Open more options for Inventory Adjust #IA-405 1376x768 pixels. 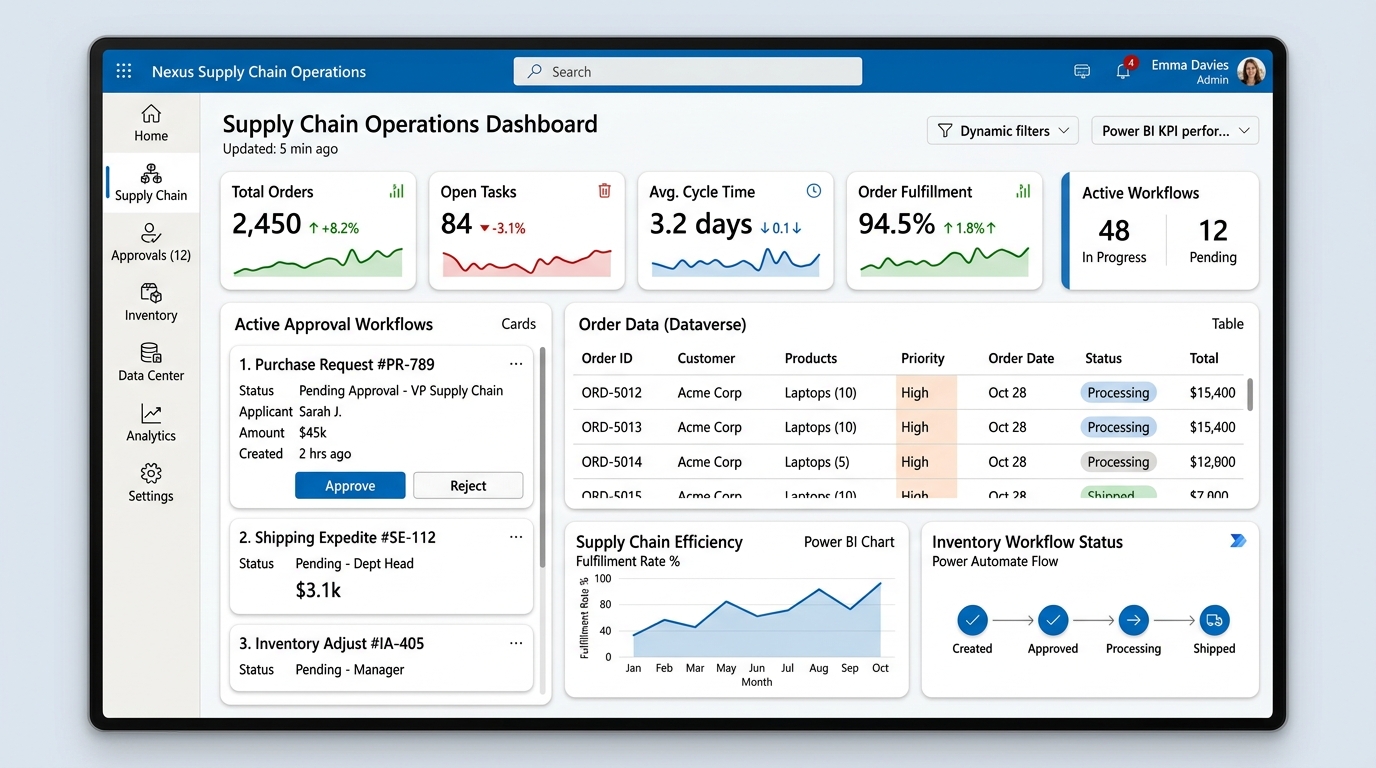(x=516, y=643)
